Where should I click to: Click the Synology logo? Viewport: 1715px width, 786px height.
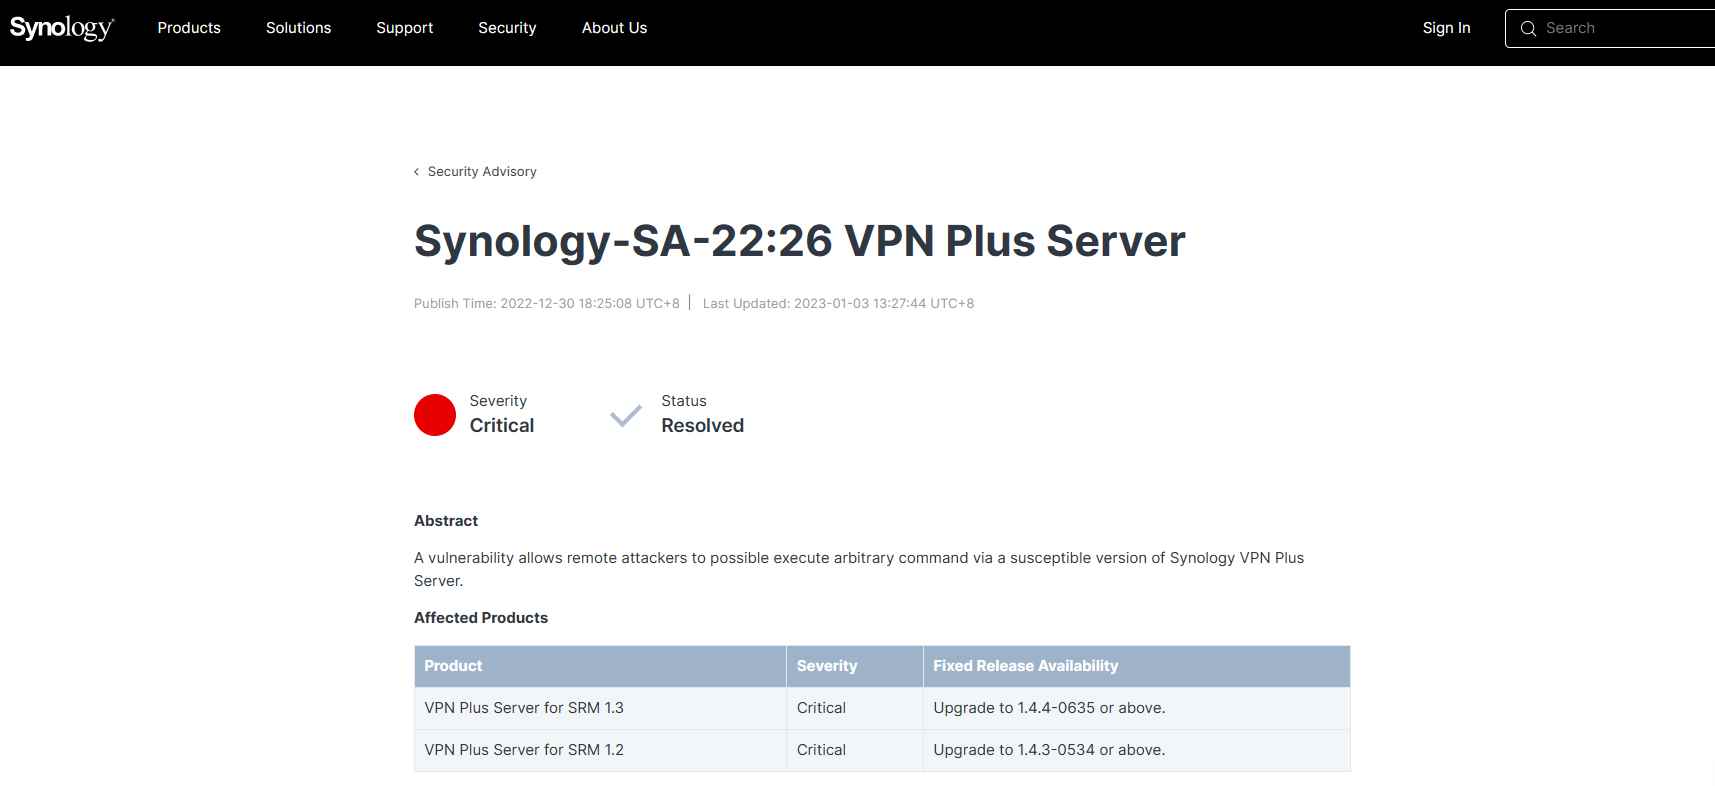click(62, 28)
